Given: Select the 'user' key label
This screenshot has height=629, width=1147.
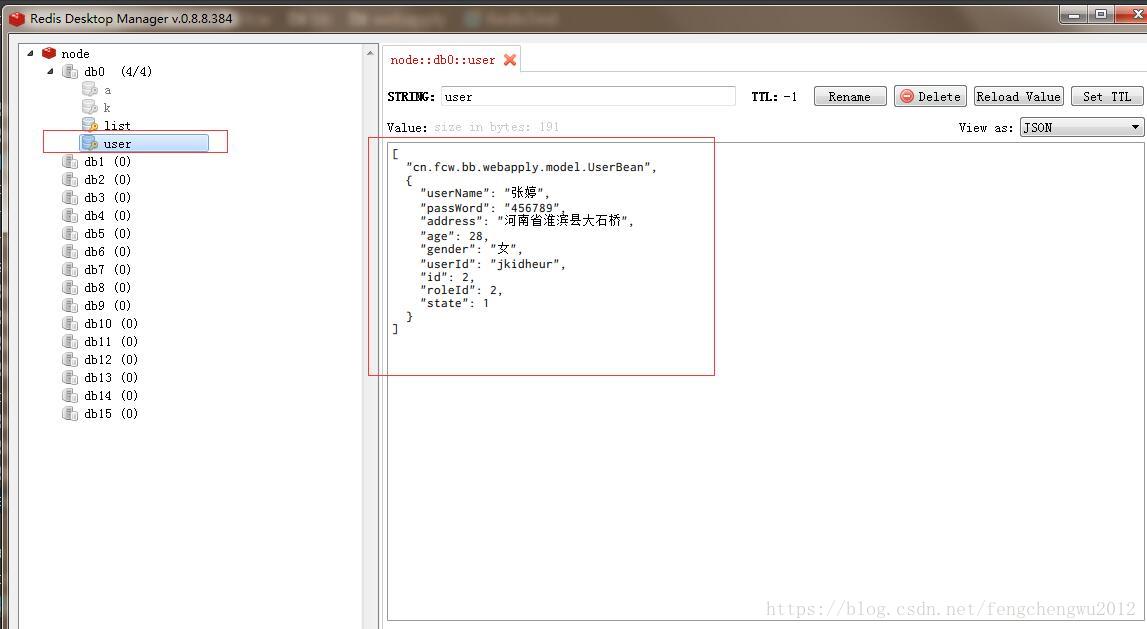Looking at the screenshot, I should tap(117, 144).
